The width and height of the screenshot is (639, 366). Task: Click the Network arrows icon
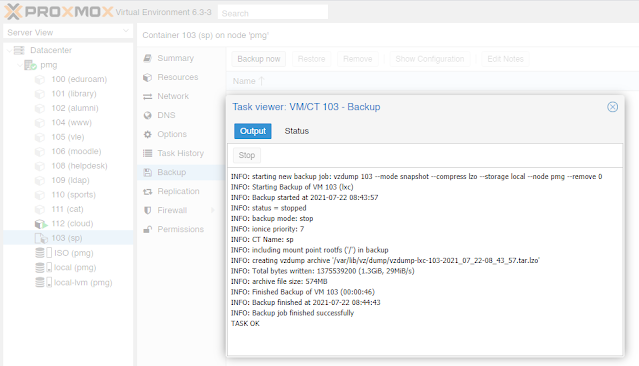pyautogui.click(x=148, y=97)
